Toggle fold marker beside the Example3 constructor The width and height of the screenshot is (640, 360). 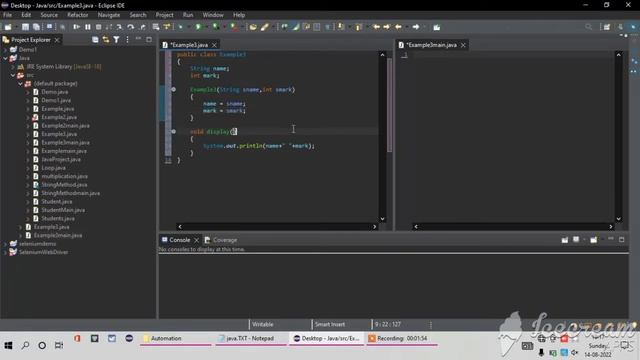[x=173, y=89]
